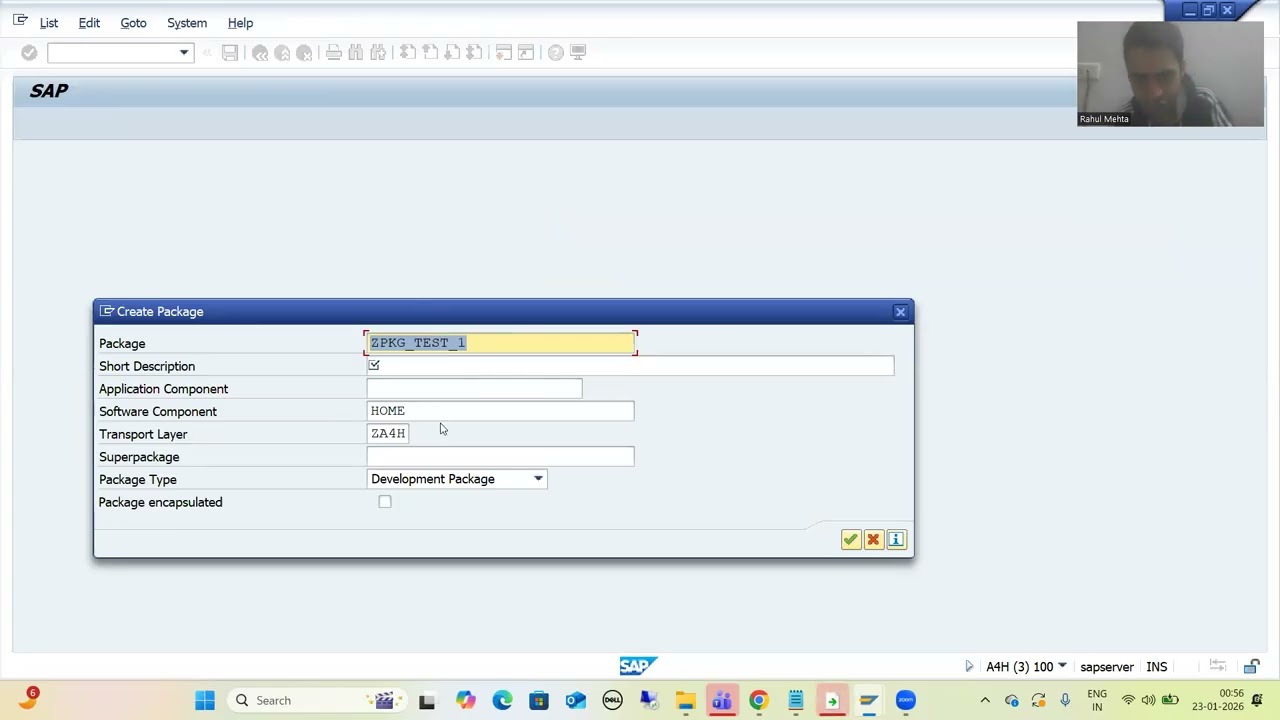The image size is (1280, 720).
Task: Click the Print icon in SAP toolbar
Action: 334,52
